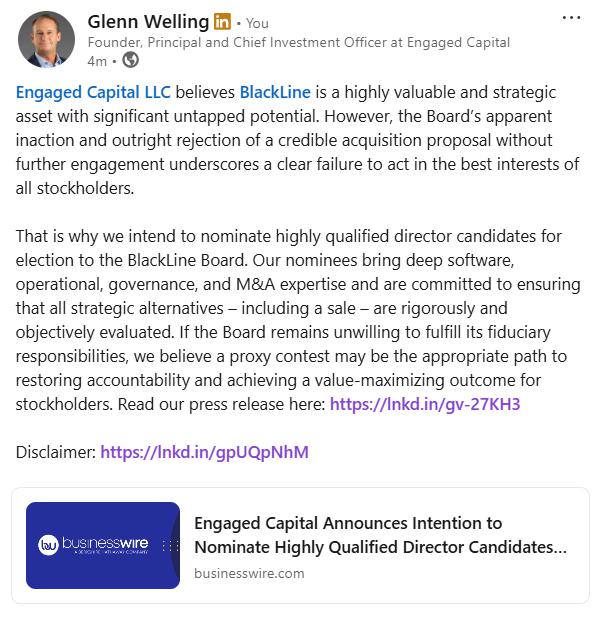Screen dimensions: 601x617
Task: Open the post options three-dots menu
Action: coord(571,18)
